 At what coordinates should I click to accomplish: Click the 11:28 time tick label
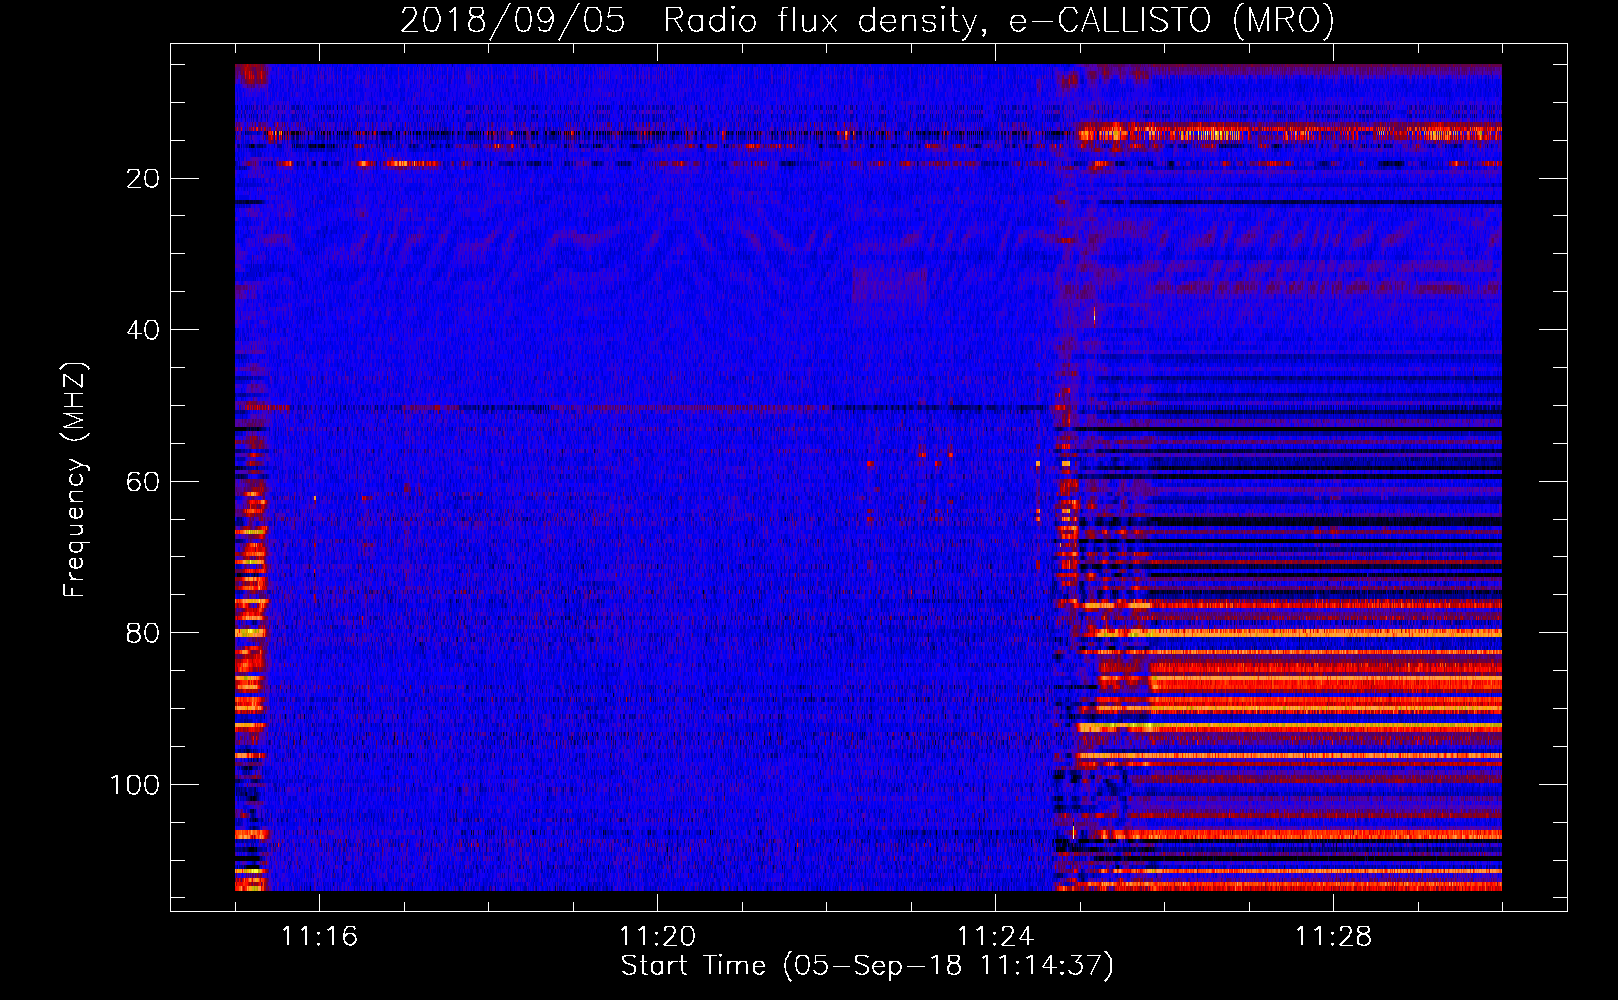(1334, 937)
